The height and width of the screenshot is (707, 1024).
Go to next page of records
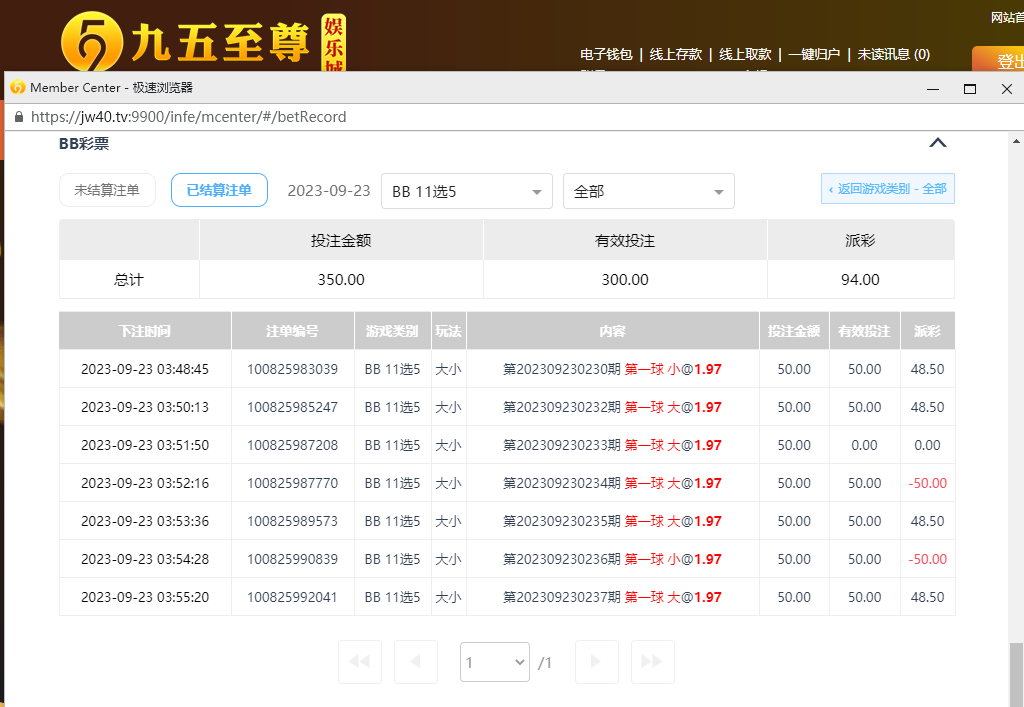click(x=596, y=662)
